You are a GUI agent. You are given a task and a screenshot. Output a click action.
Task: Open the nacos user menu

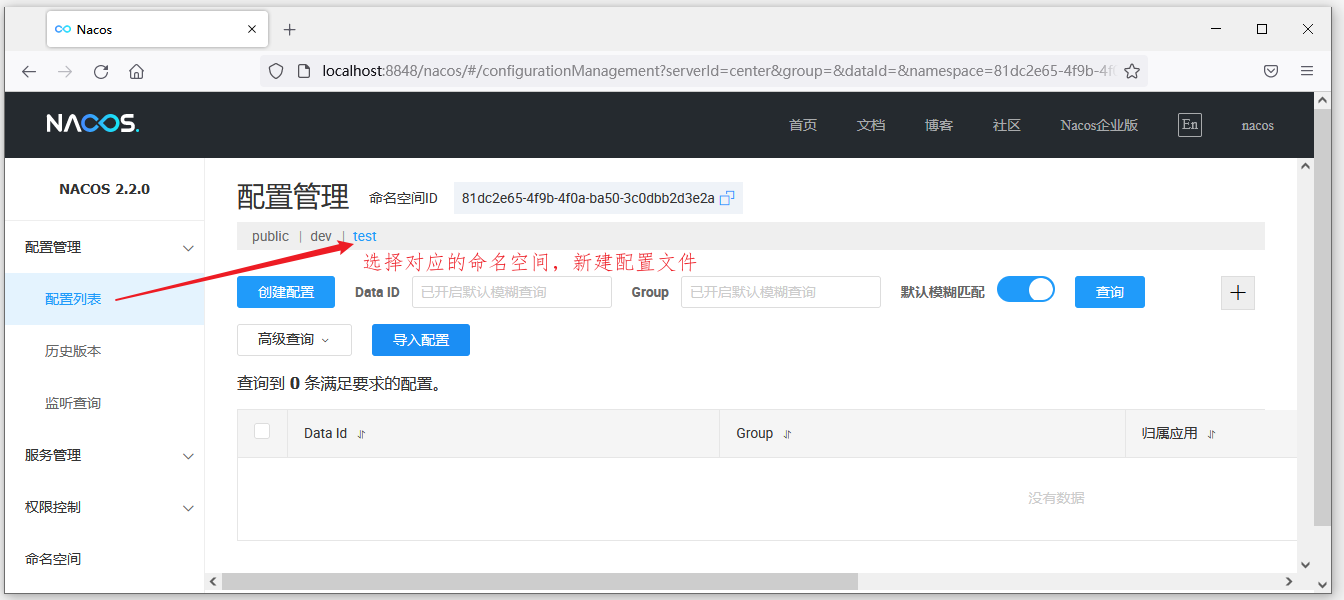click(1258, 126)
